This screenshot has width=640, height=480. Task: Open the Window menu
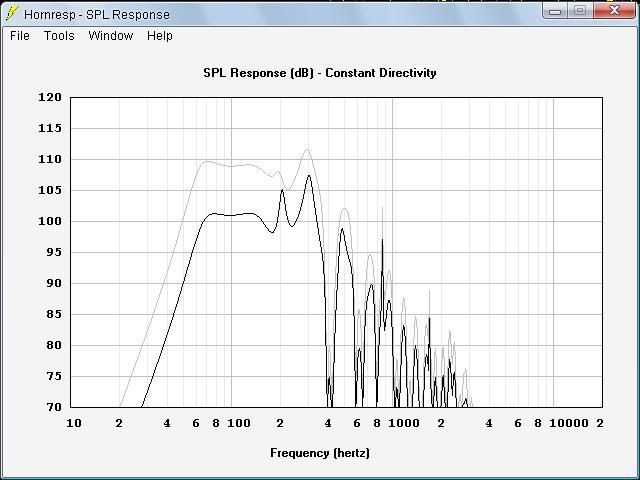110,36
